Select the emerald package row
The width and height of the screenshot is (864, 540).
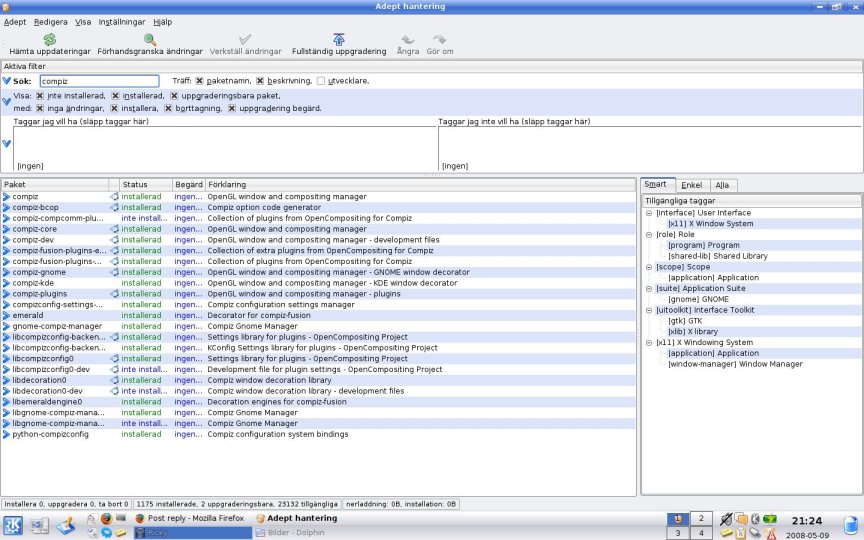coord(27,315)
